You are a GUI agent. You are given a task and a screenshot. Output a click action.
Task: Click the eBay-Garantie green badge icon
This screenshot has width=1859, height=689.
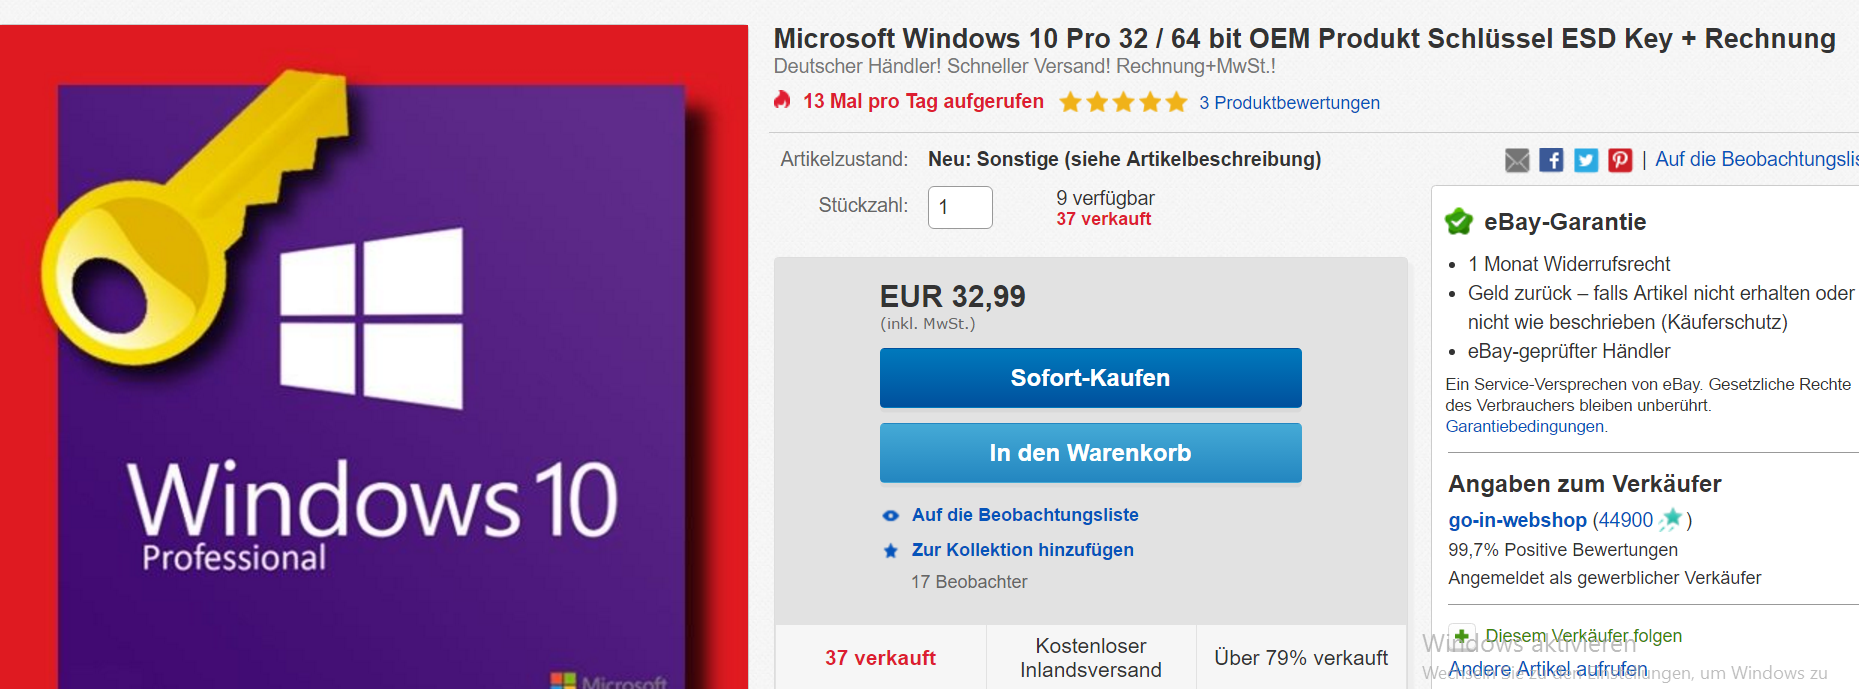click(x=1459, y=221)
